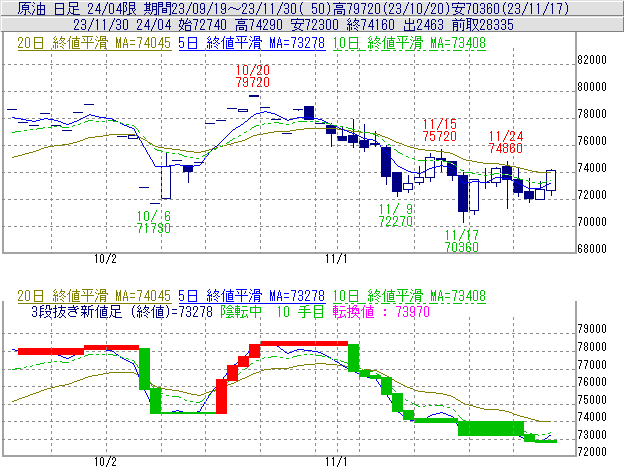Click the long red bar at lower chart top

304,343
